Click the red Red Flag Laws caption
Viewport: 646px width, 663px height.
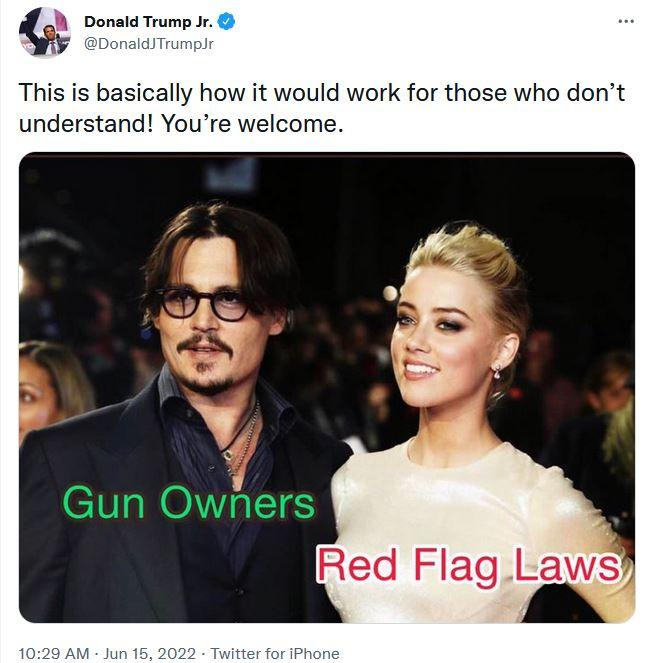point(468,565)
